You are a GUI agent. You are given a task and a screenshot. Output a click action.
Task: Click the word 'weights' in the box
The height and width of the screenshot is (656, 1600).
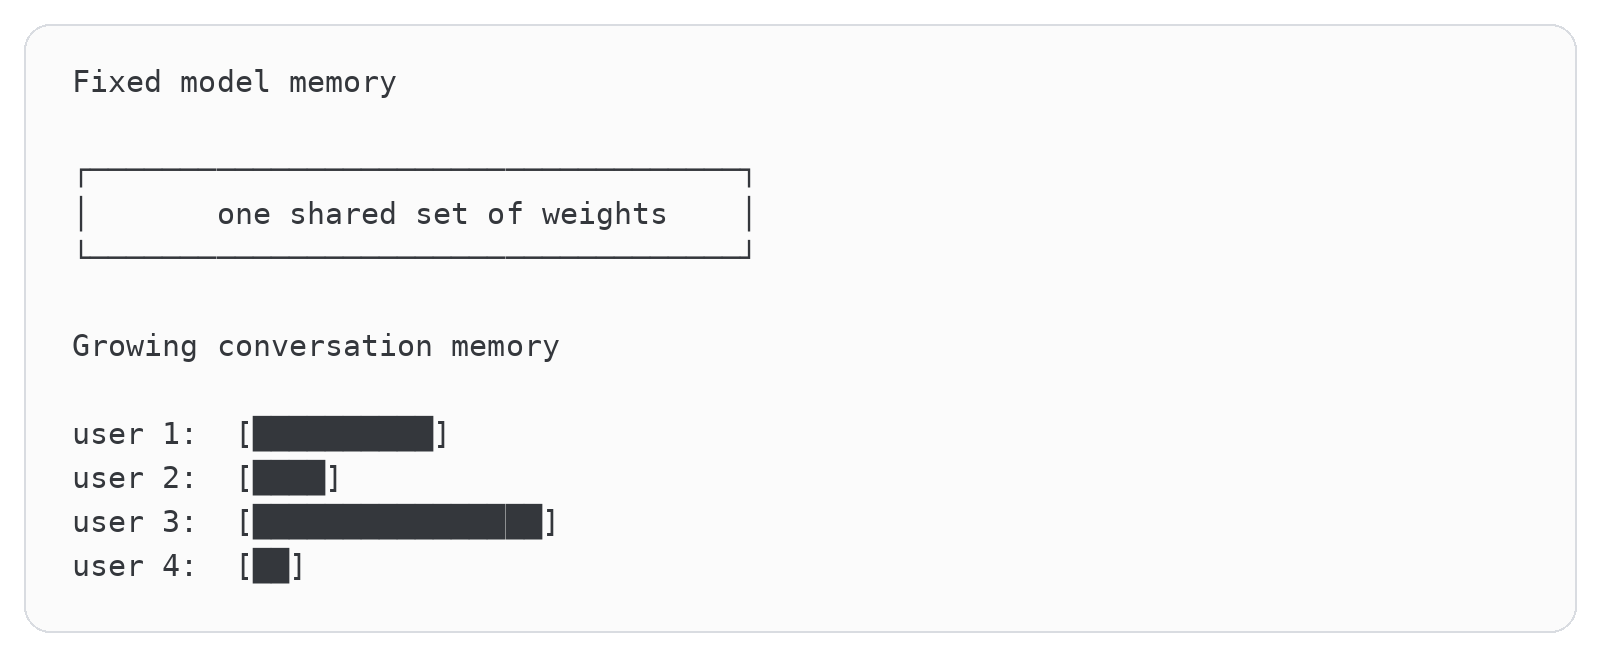[604, 214]
